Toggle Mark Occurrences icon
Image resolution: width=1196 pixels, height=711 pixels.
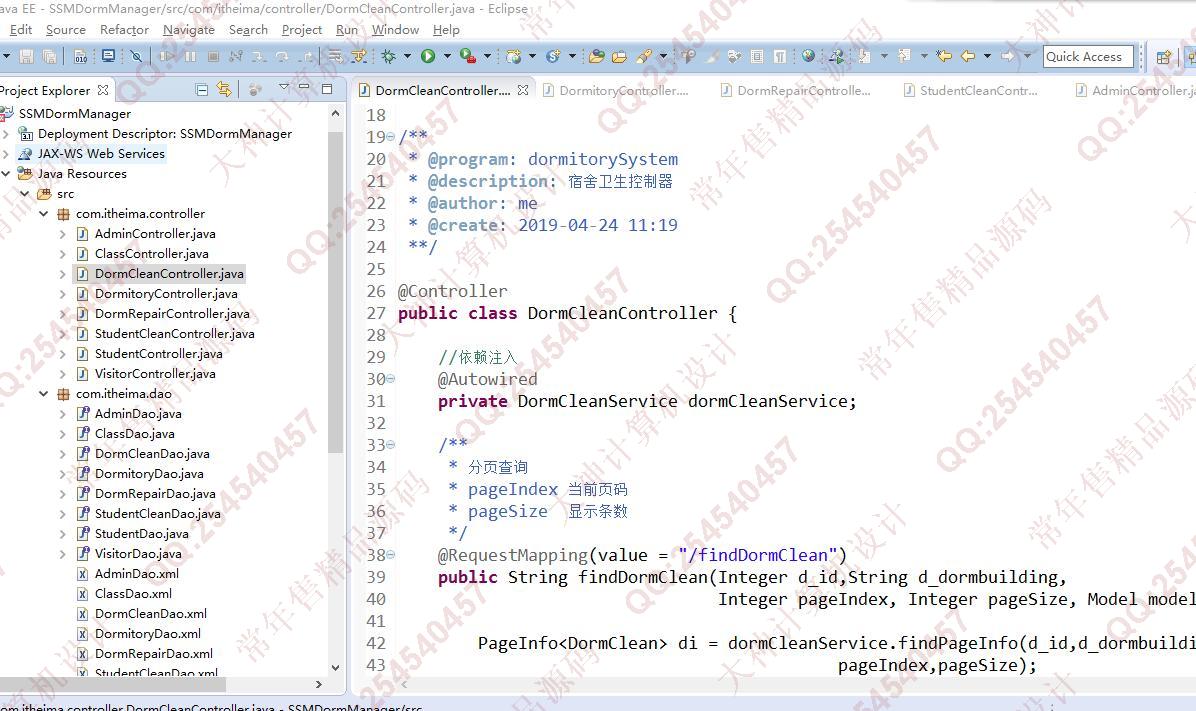tap(712, 56)
